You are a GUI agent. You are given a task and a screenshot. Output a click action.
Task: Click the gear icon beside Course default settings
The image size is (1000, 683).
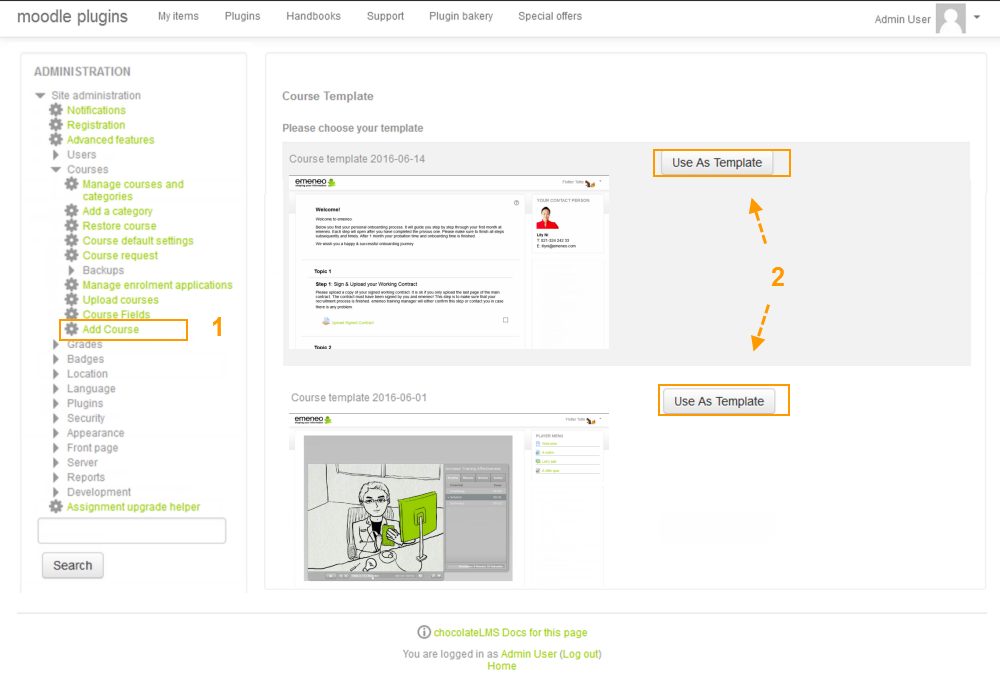[71, 240]
